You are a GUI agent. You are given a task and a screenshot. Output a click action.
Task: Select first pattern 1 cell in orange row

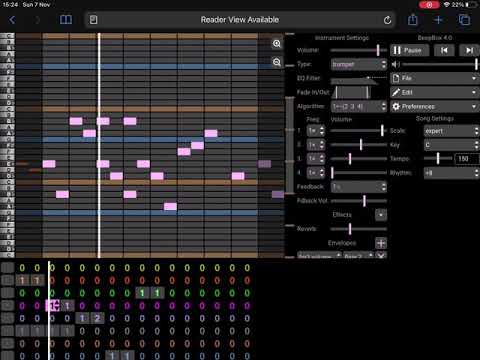[x=22, y=280]
